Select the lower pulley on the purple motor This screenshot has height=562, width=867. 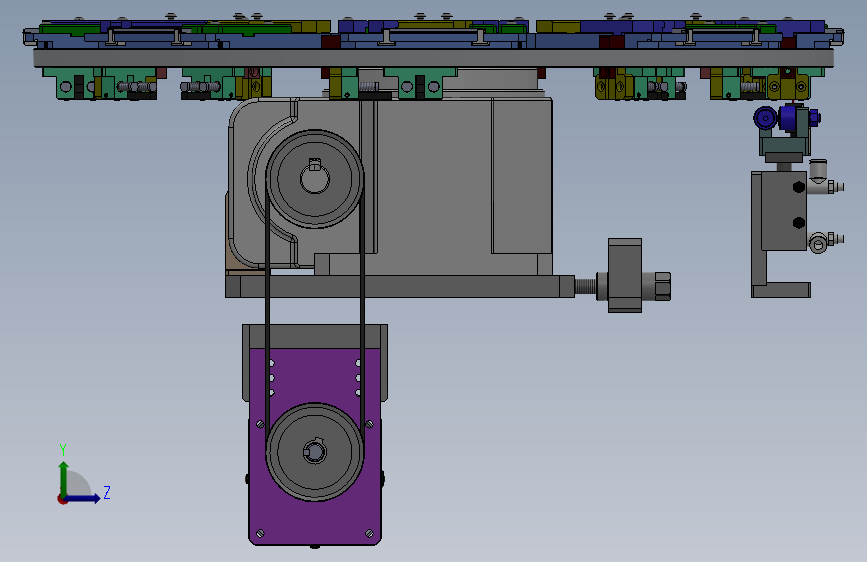click(x=315, y=452)
